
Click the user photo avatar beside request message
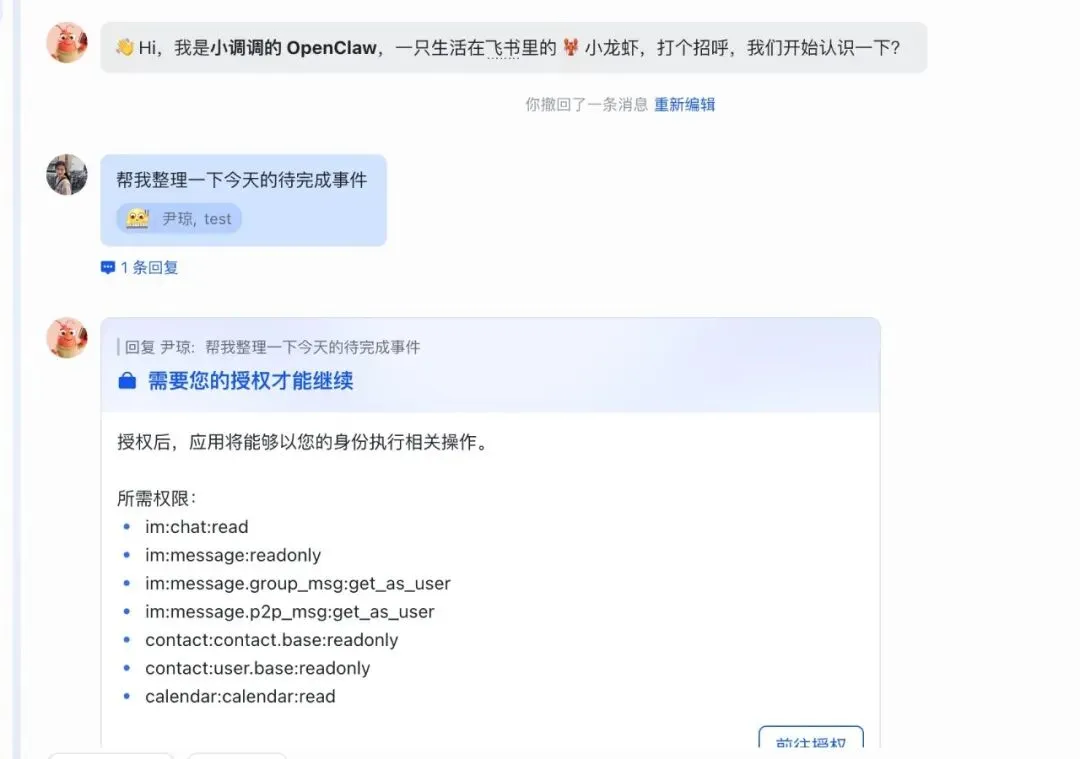point(67,174)
